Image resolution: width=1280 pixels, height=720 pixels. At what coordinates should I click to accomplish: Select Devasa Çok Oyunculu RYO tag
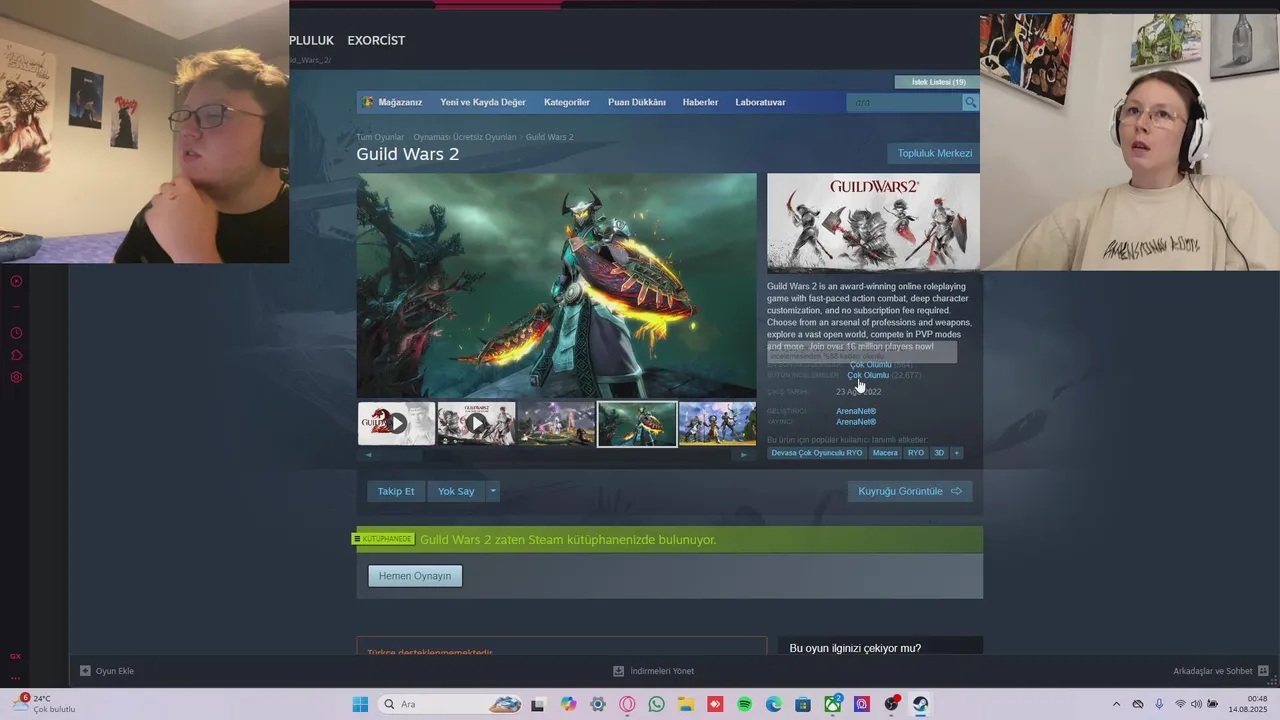[x=816, y=453]
